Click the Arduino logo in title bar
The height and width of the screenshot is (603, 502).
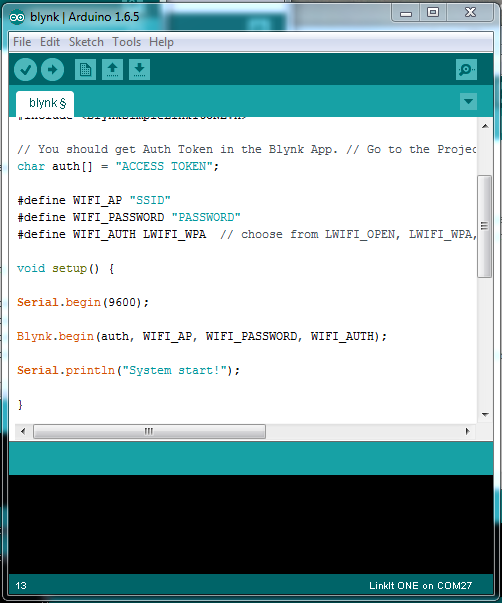click(17, 17)
